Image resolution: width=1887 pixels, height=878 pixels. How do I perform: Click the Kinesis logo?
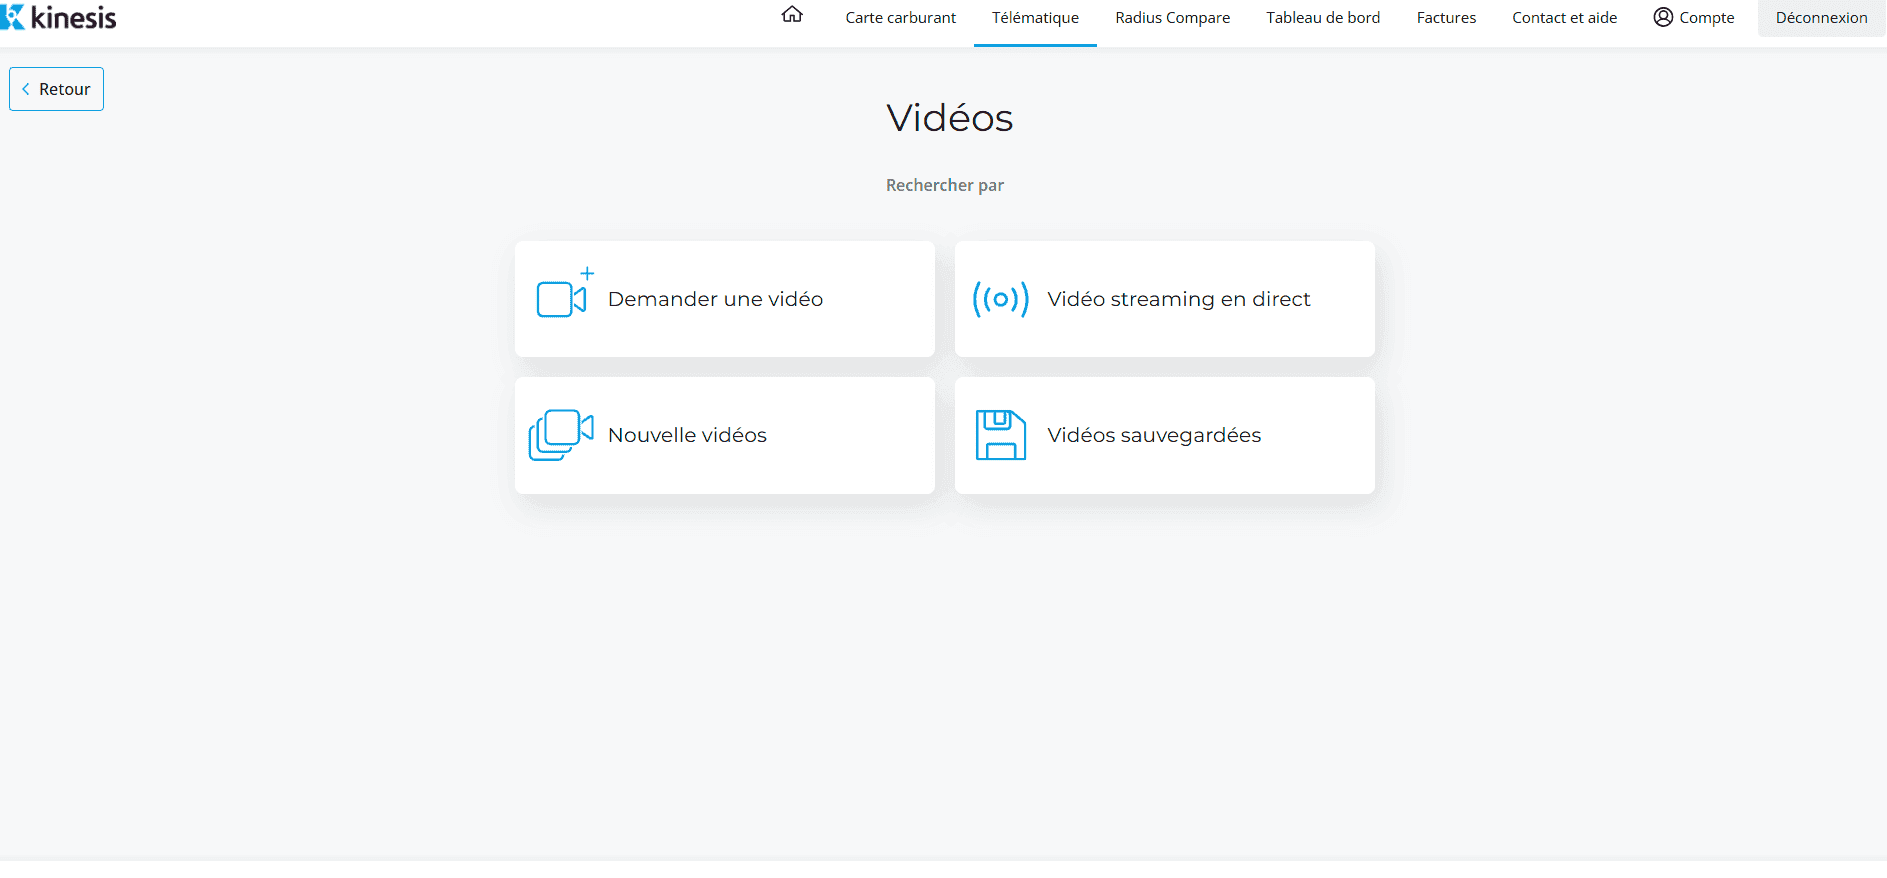60,17
